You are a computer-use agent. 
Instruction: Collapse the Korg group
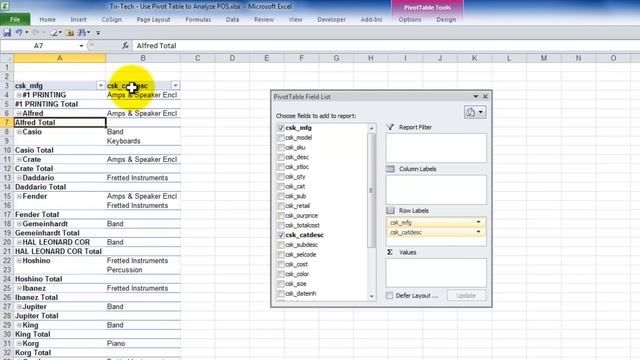tap(19, 344)
